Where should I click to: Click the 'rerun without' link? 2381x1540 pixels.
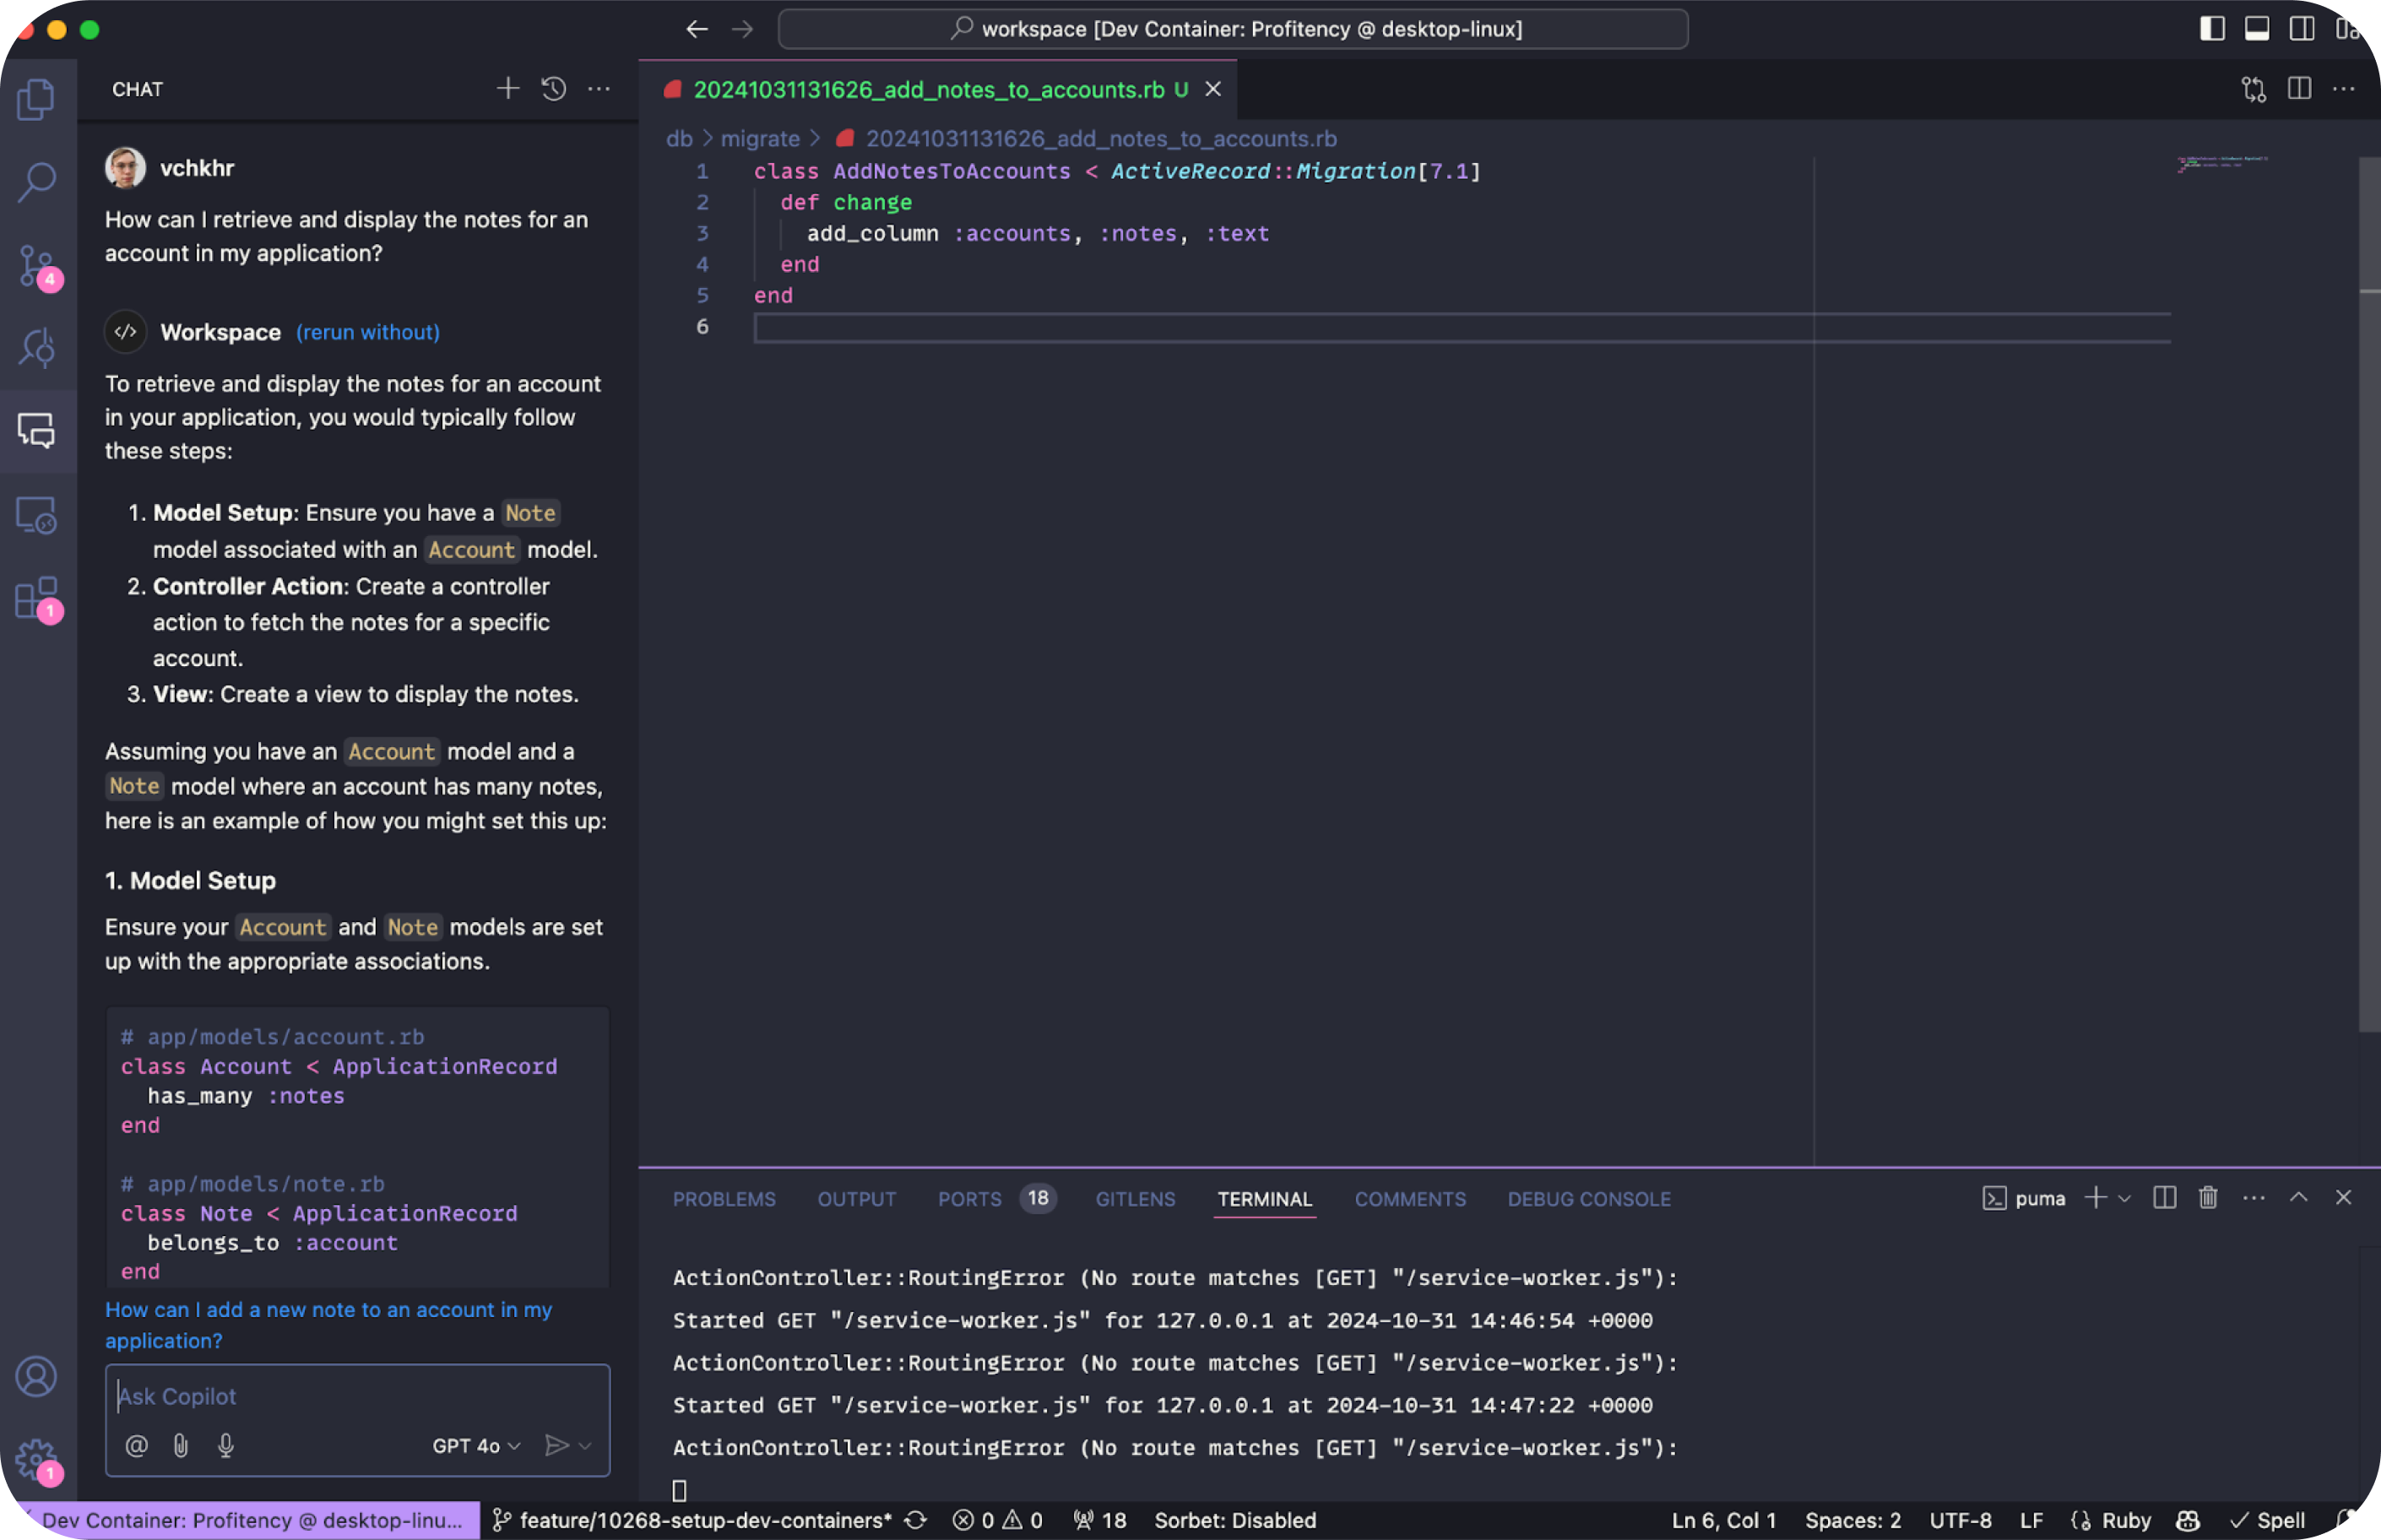pyautogui.click(x=367, y=332)
